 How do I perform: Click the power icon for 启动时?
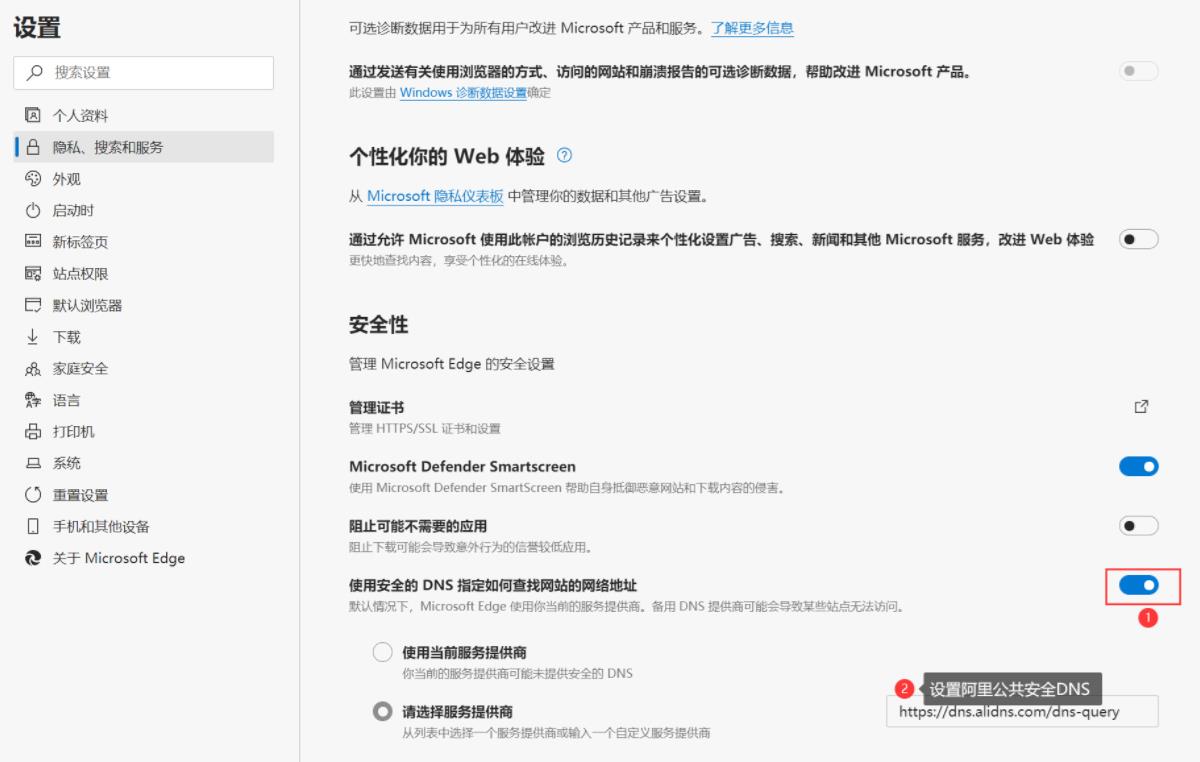(31, 211)
